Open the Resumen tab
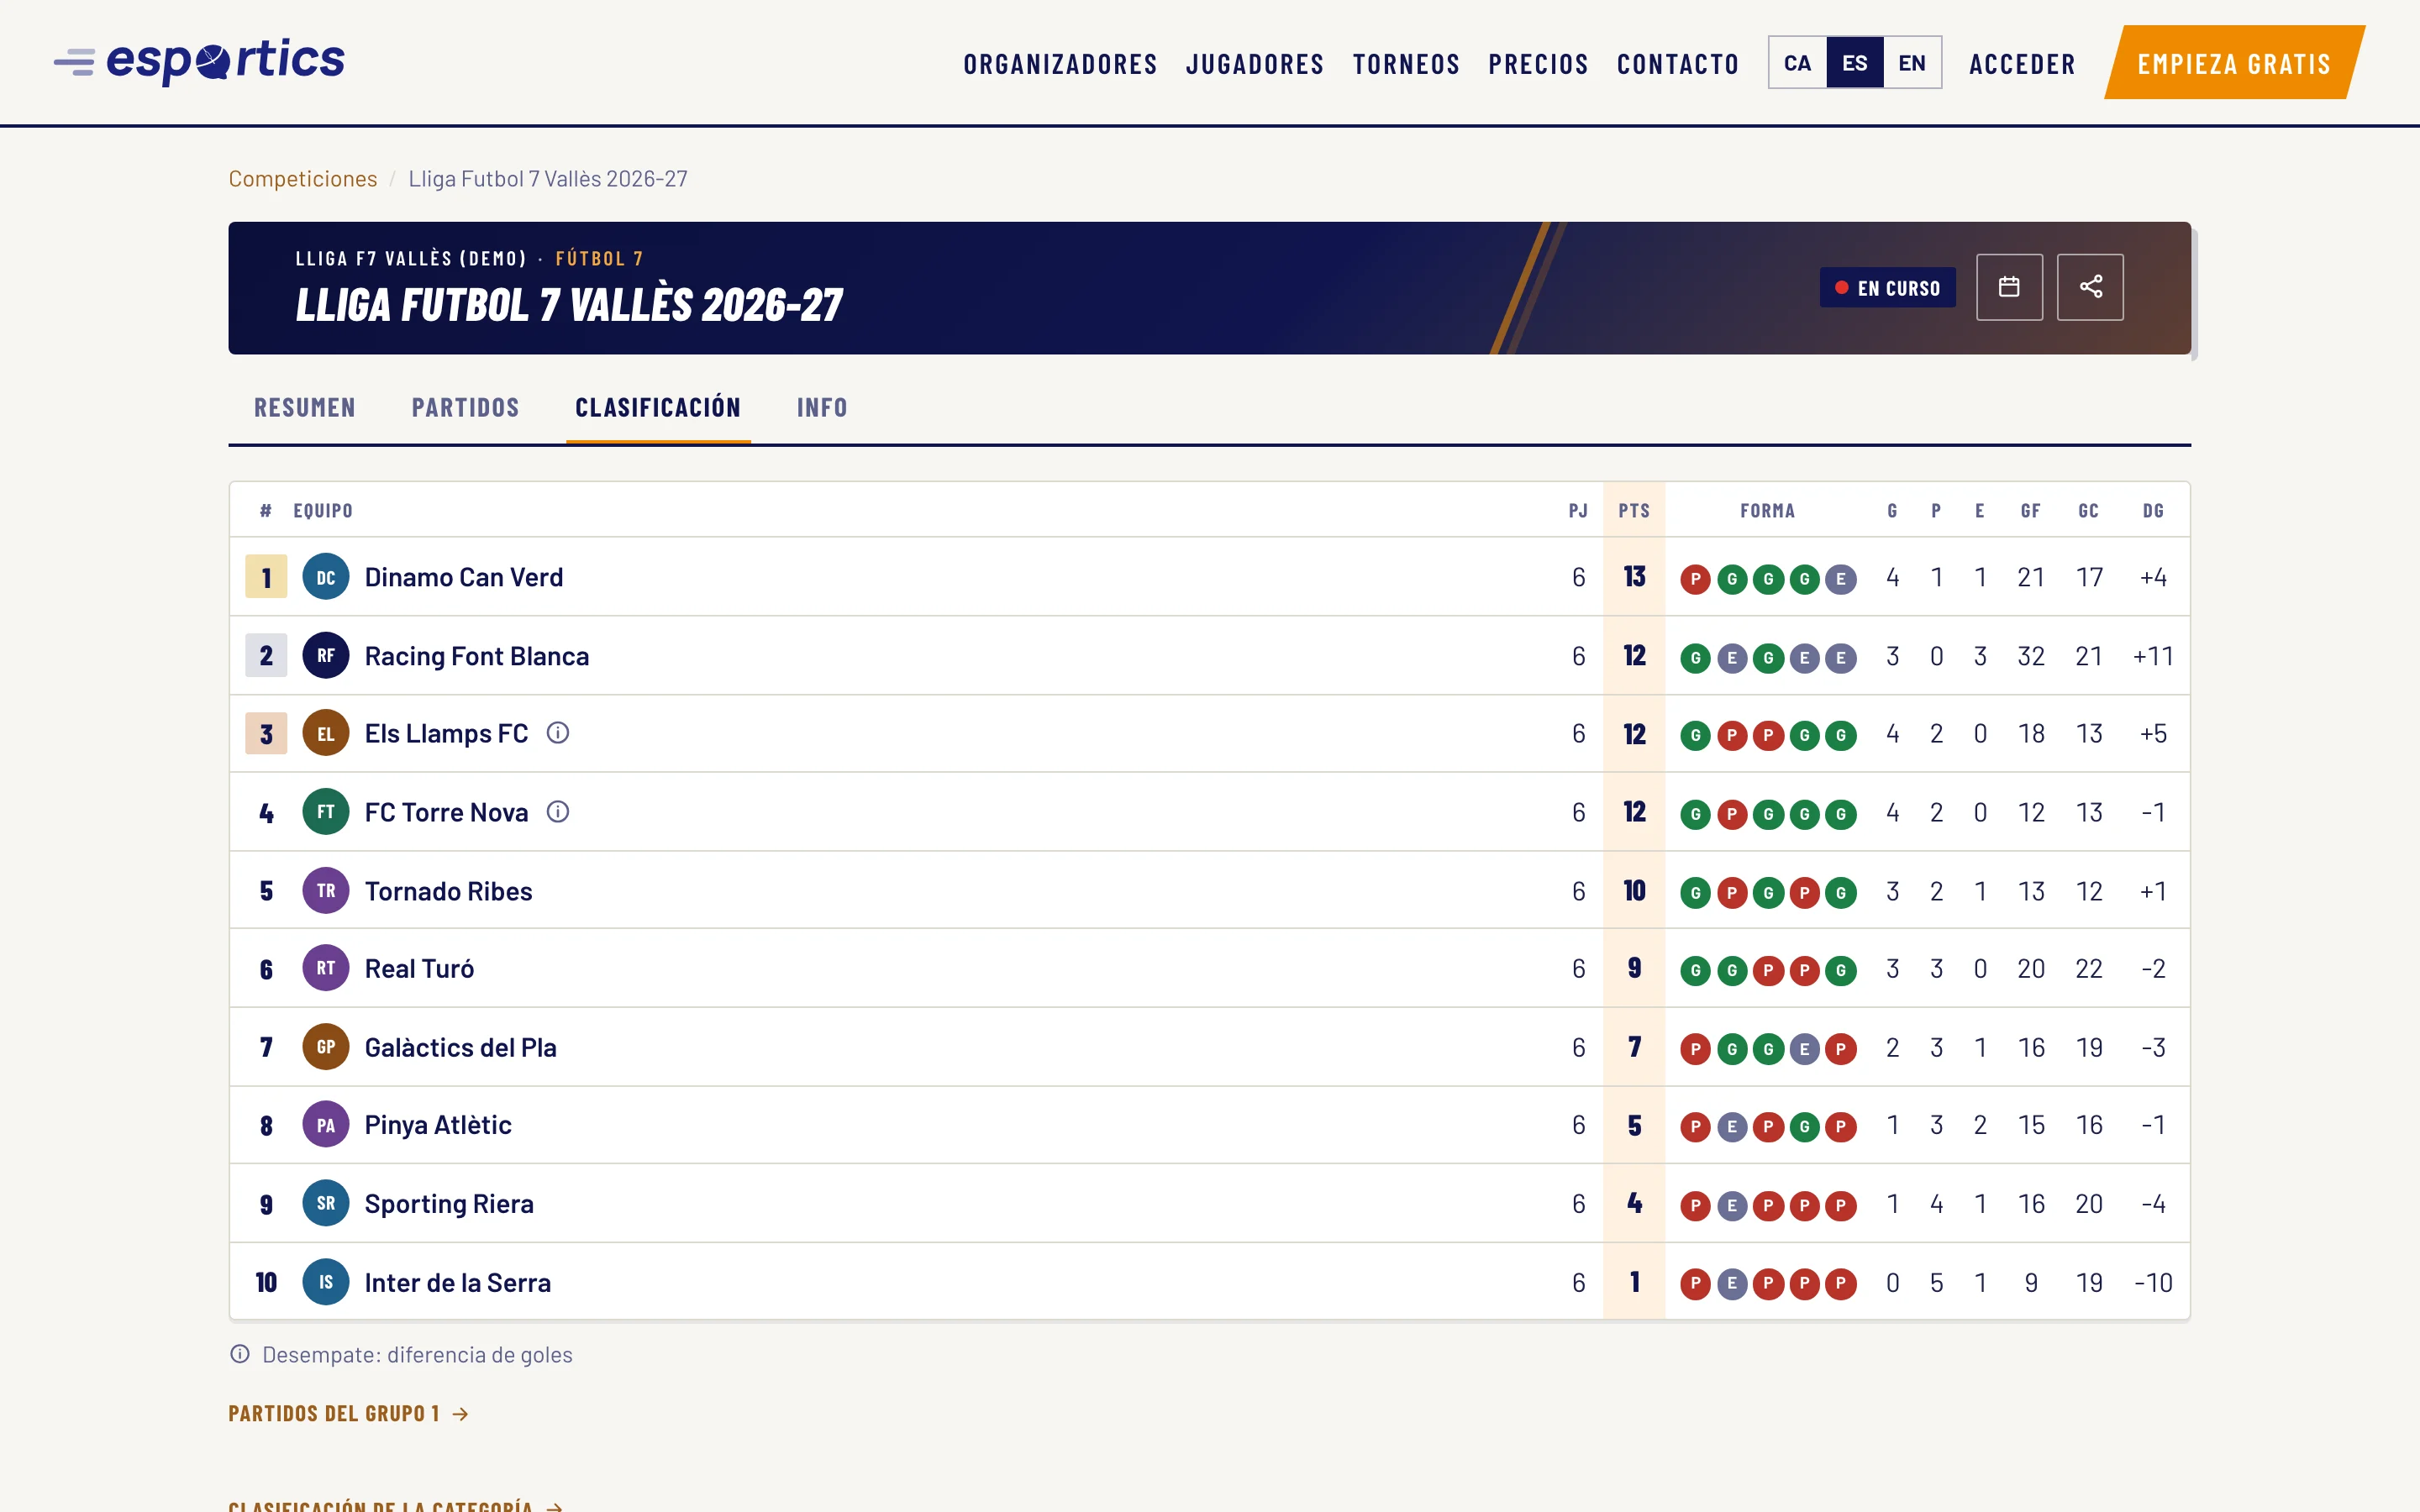 click(305, 408)
